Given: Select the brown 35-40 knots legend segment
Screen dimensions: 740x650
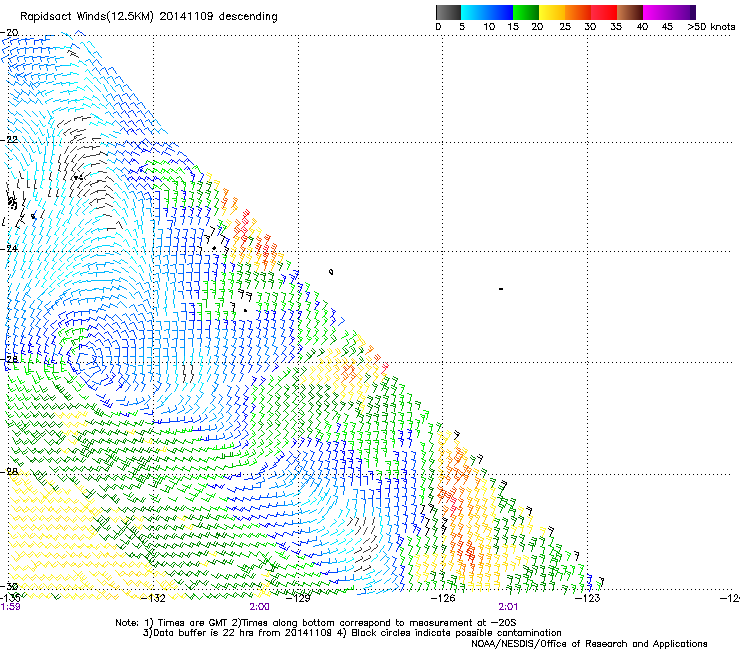Looking at the screenshot, I should 630,12.
